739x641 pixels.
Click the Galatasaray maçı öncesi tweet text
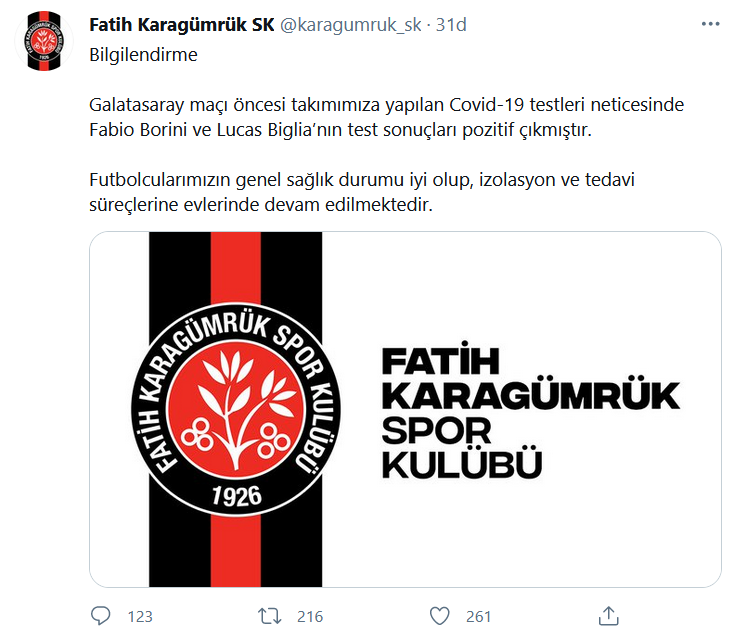coord(386,117)
